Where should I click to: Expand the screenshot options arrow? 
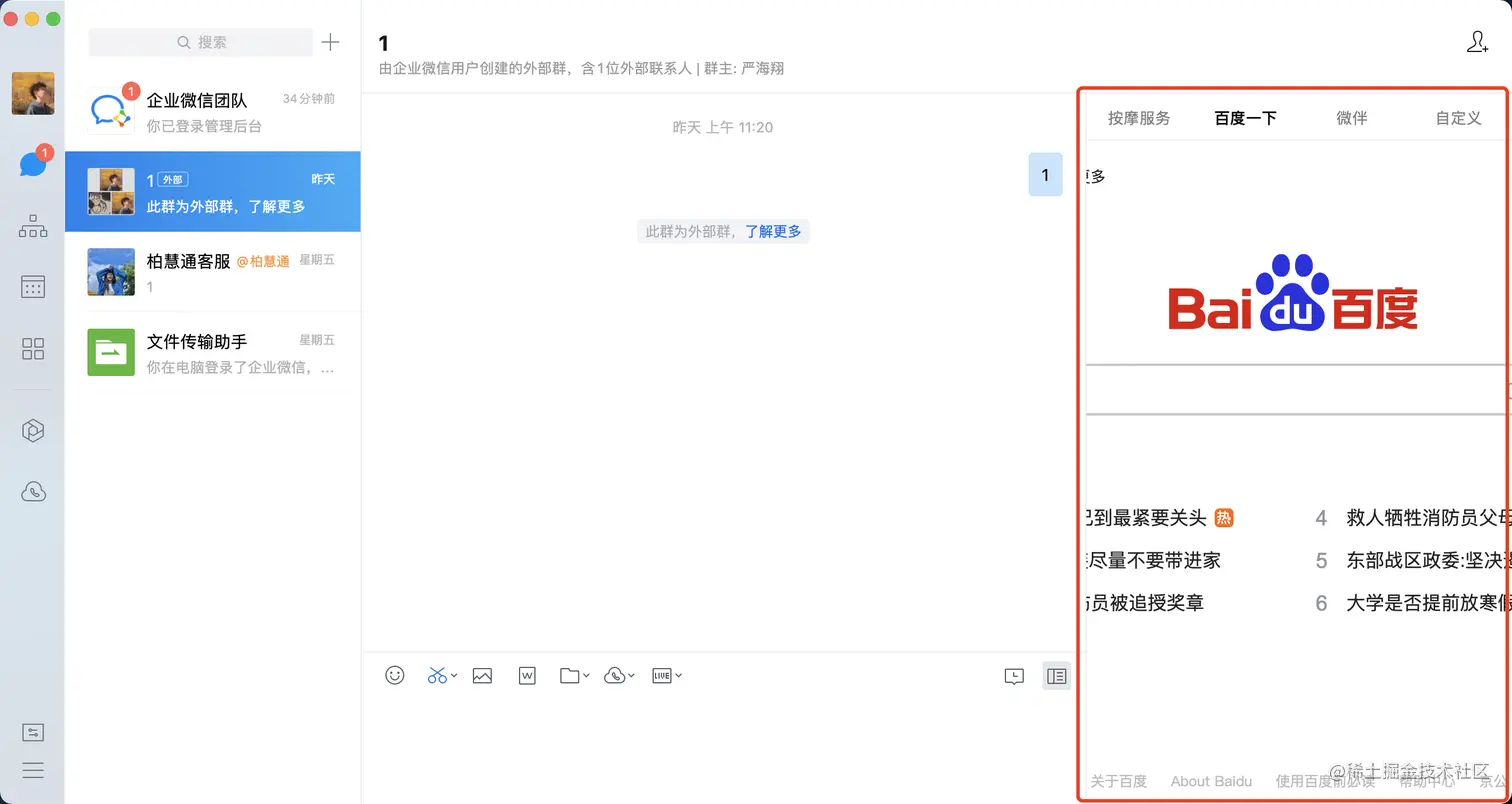[454, 676]
